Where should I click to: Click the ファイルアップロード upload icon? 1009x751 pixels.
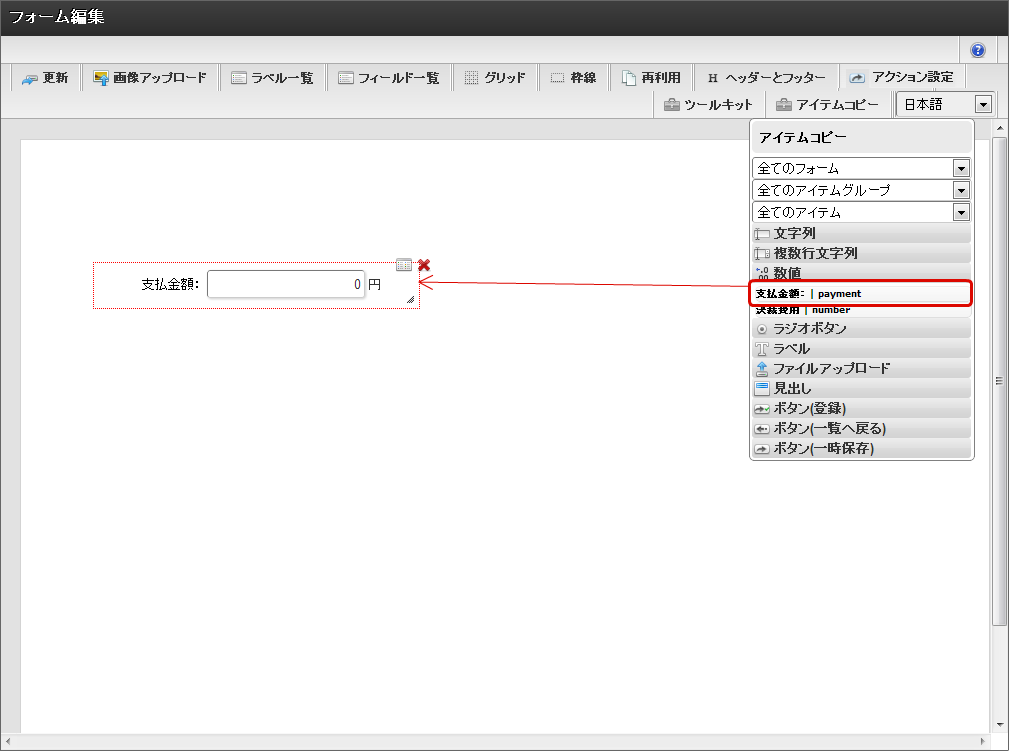[x=762, y=369]
